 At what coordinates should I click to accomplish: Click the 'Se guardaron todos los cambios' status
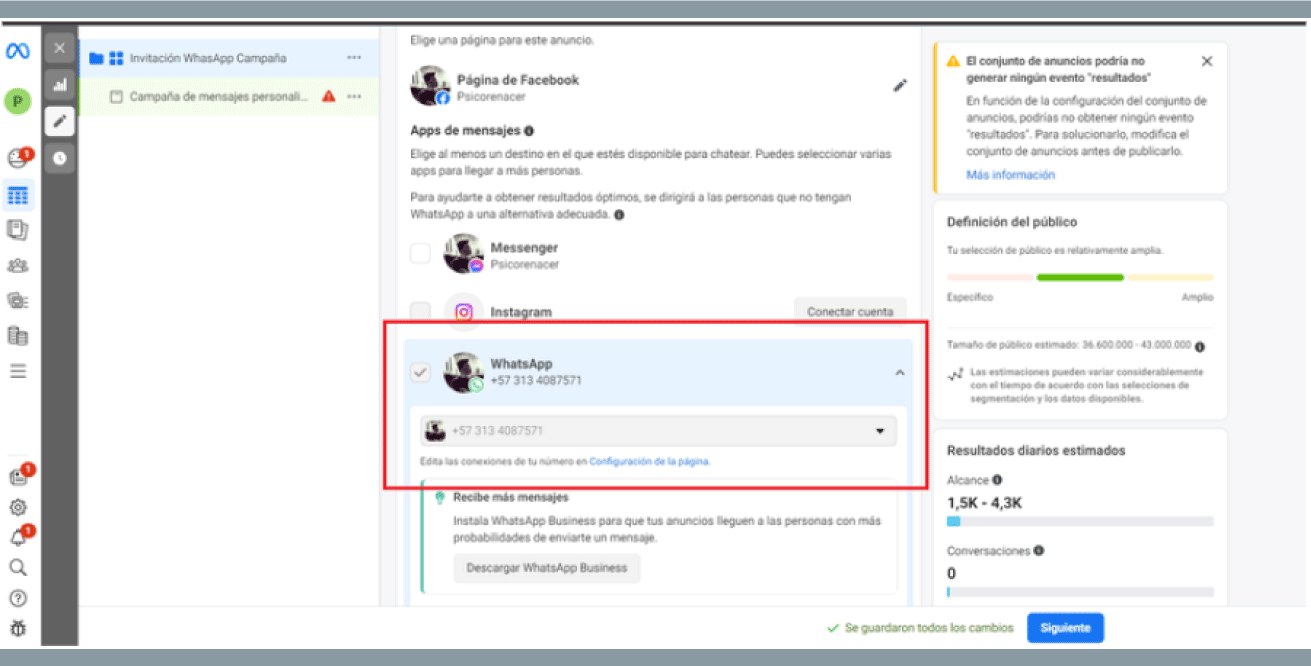920,628
